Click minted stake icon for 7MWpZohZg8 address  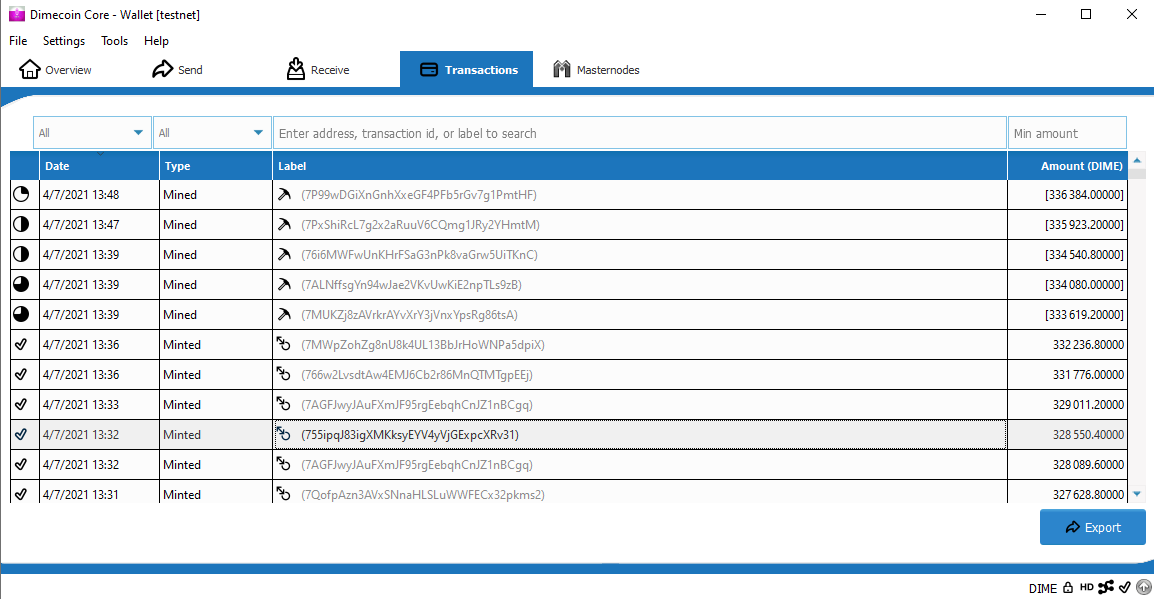[x=283, y=344]
